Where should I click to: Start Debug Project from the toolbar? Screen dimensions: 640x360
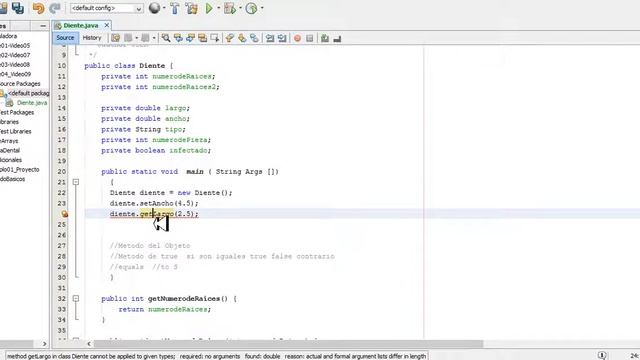230,8
